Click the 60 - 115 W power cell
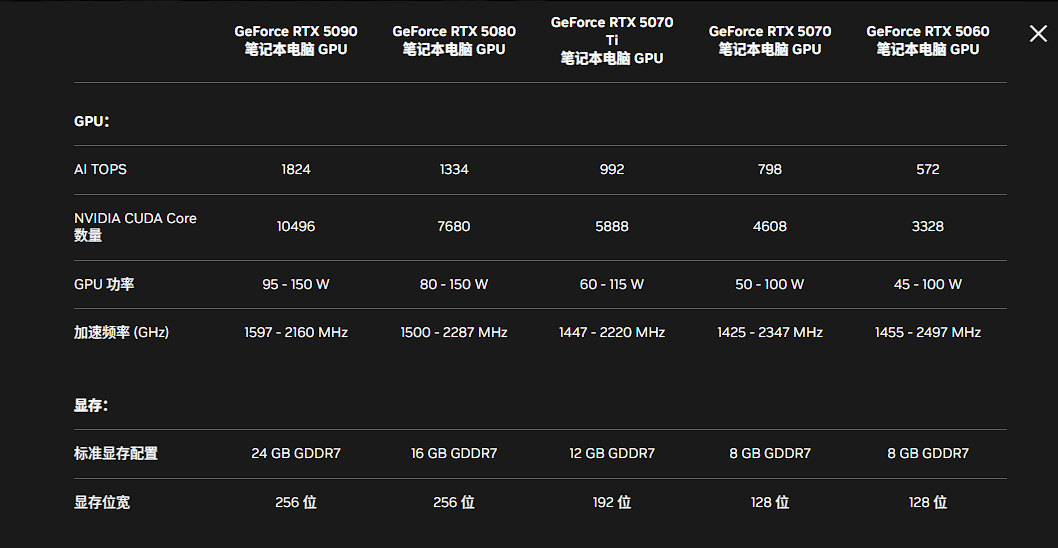This screenshot has width=1058, height=548. (x=612, y=284)
